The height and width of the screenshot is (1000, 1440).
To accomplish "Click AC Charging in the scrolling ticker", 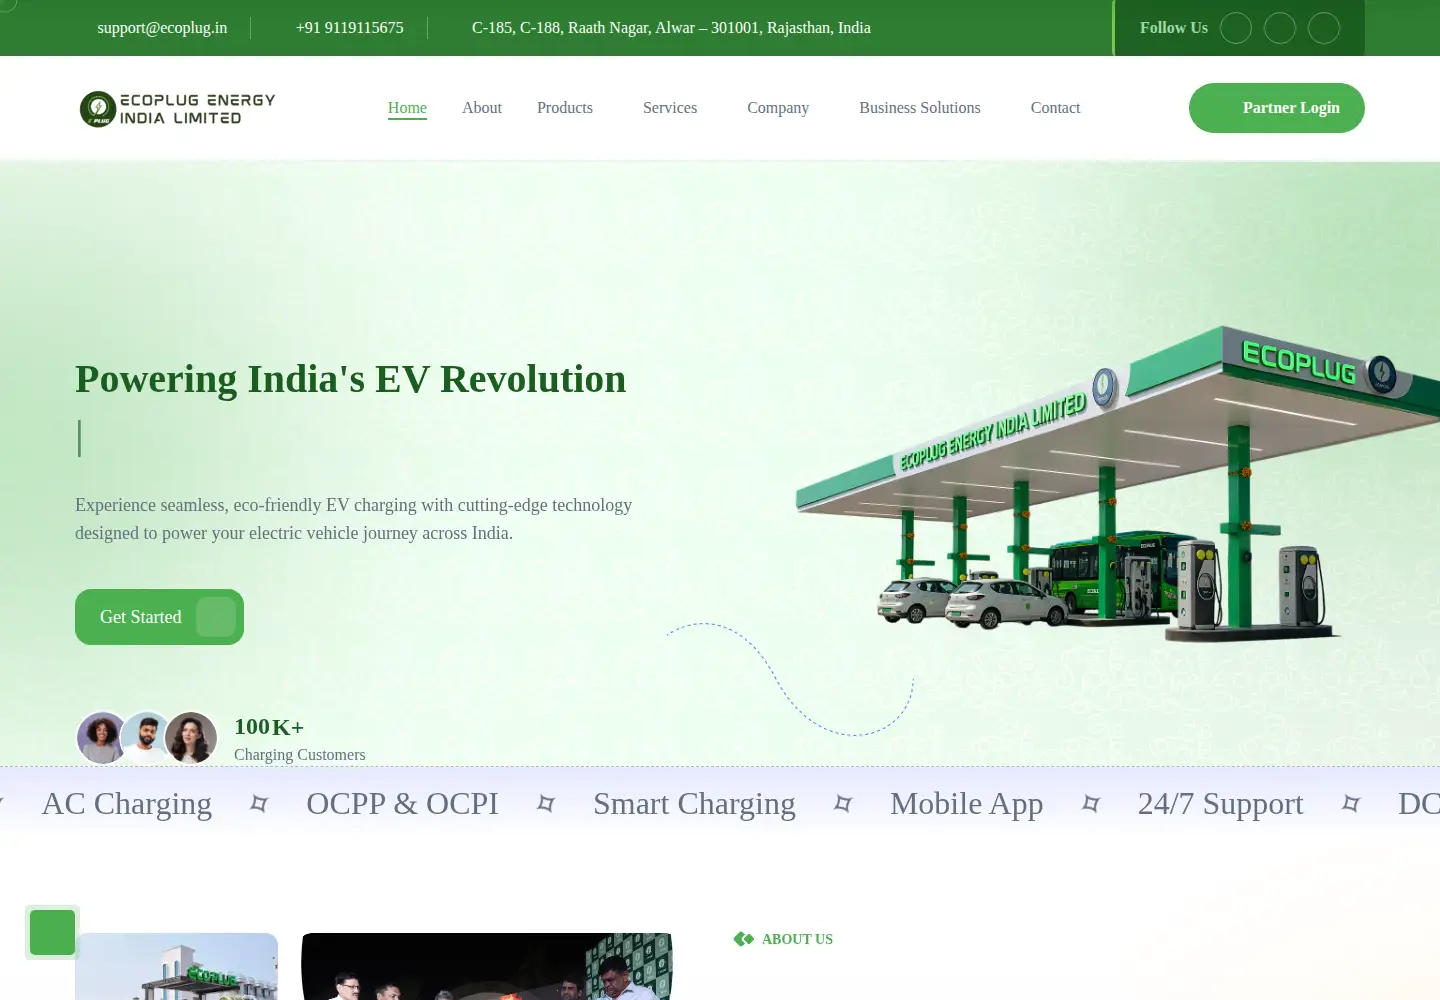I will pyautogui.click(x=127, y=804).
